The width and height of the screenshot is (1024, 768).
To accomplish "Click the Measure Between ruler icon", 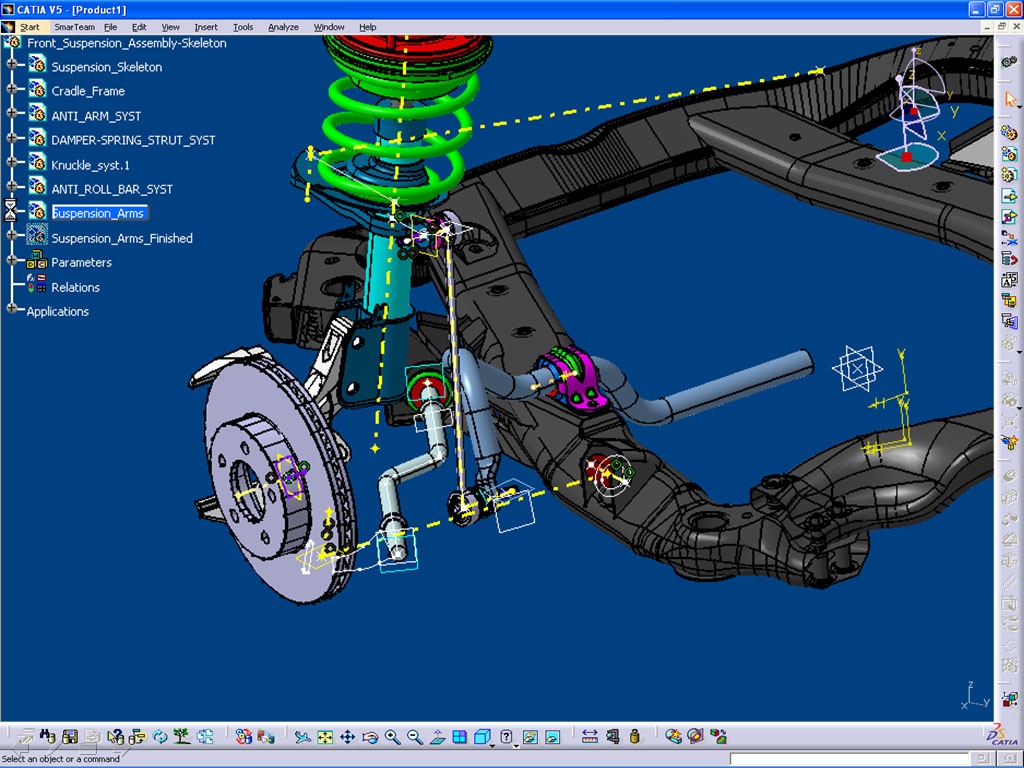I will coord(589,737).
